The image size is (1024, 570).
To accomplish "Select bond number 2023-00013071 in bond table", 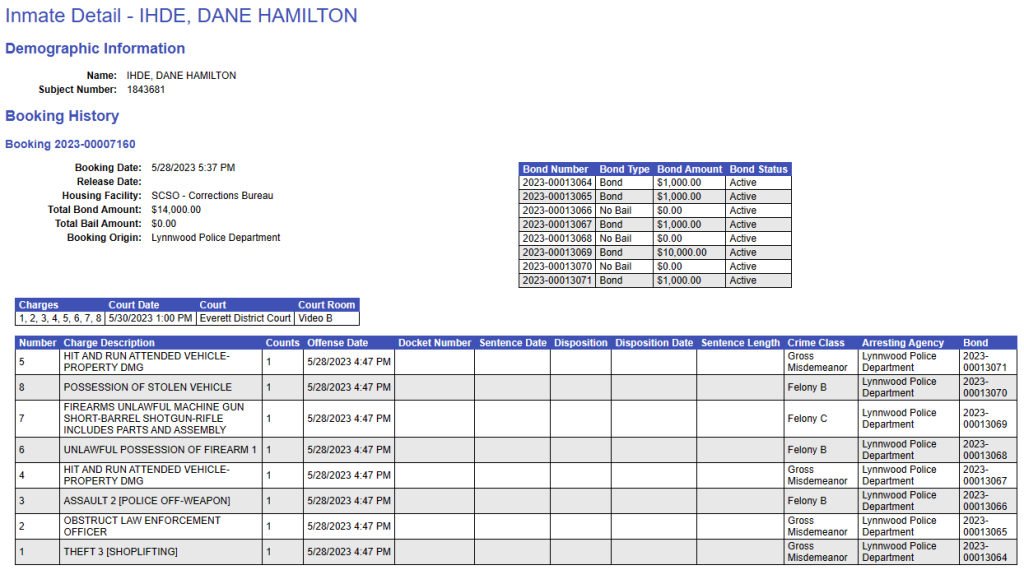I will pos(557,281).
